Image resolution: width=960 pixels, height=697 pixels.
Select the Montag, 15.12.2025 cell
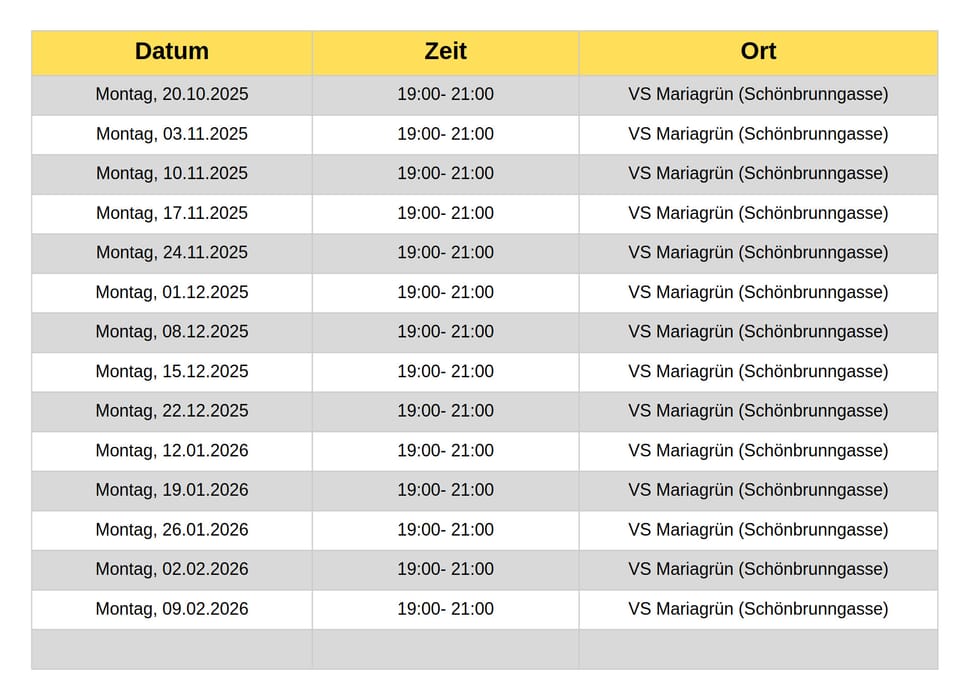(x=172, y=372)
